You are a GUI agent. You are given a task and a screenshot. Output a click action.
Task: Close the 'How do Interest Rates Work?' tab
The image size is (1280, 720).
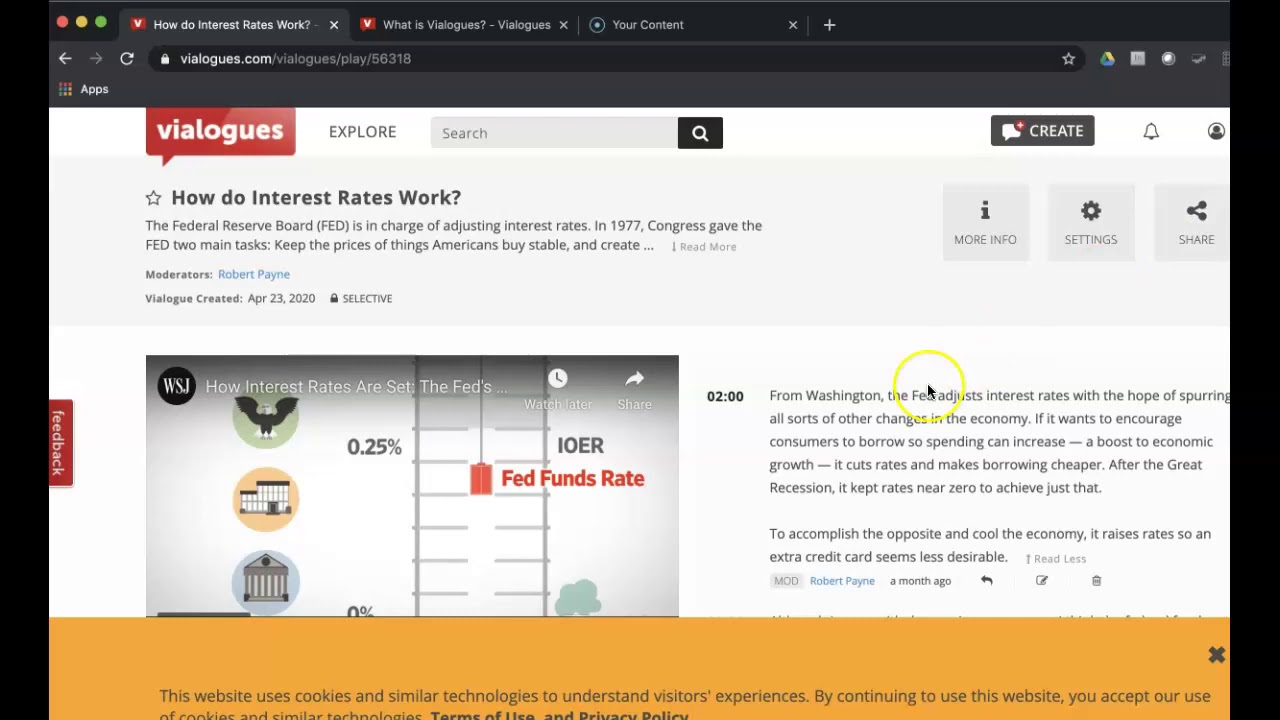[x=334, y=25]
